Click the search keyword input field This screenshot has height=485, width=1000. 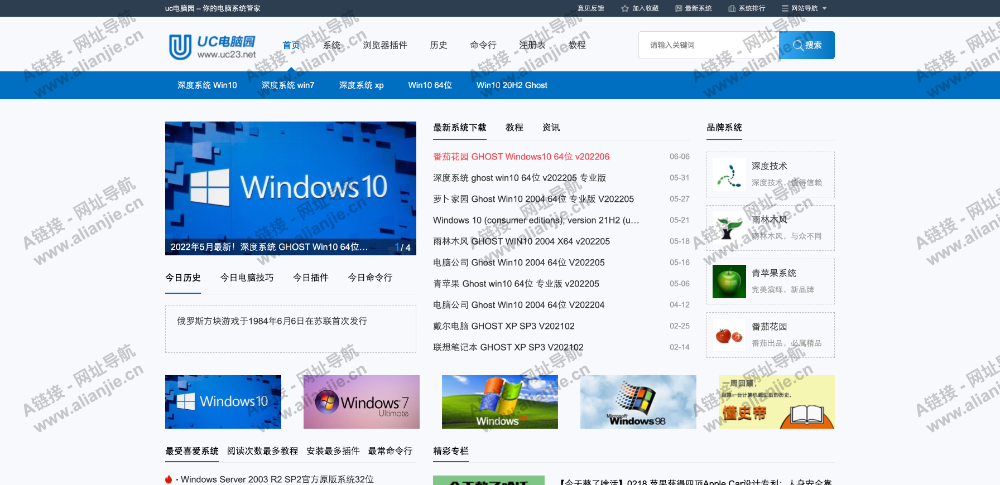[708, 45]
